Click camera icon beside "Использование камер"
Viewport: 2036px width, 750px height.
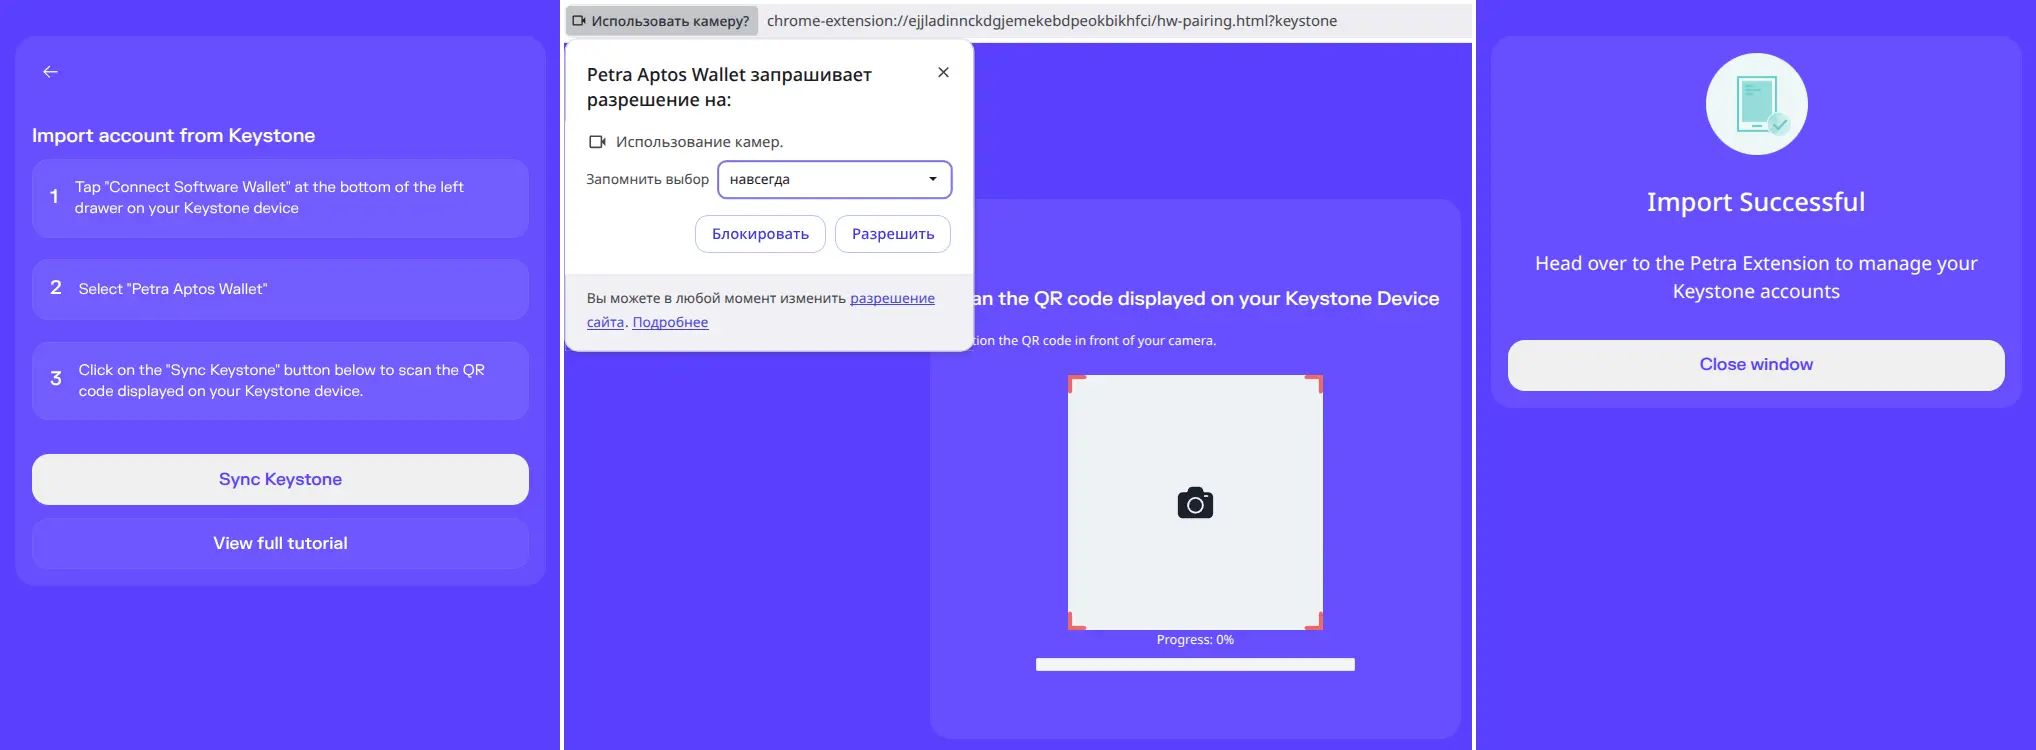tap(597, 142)
